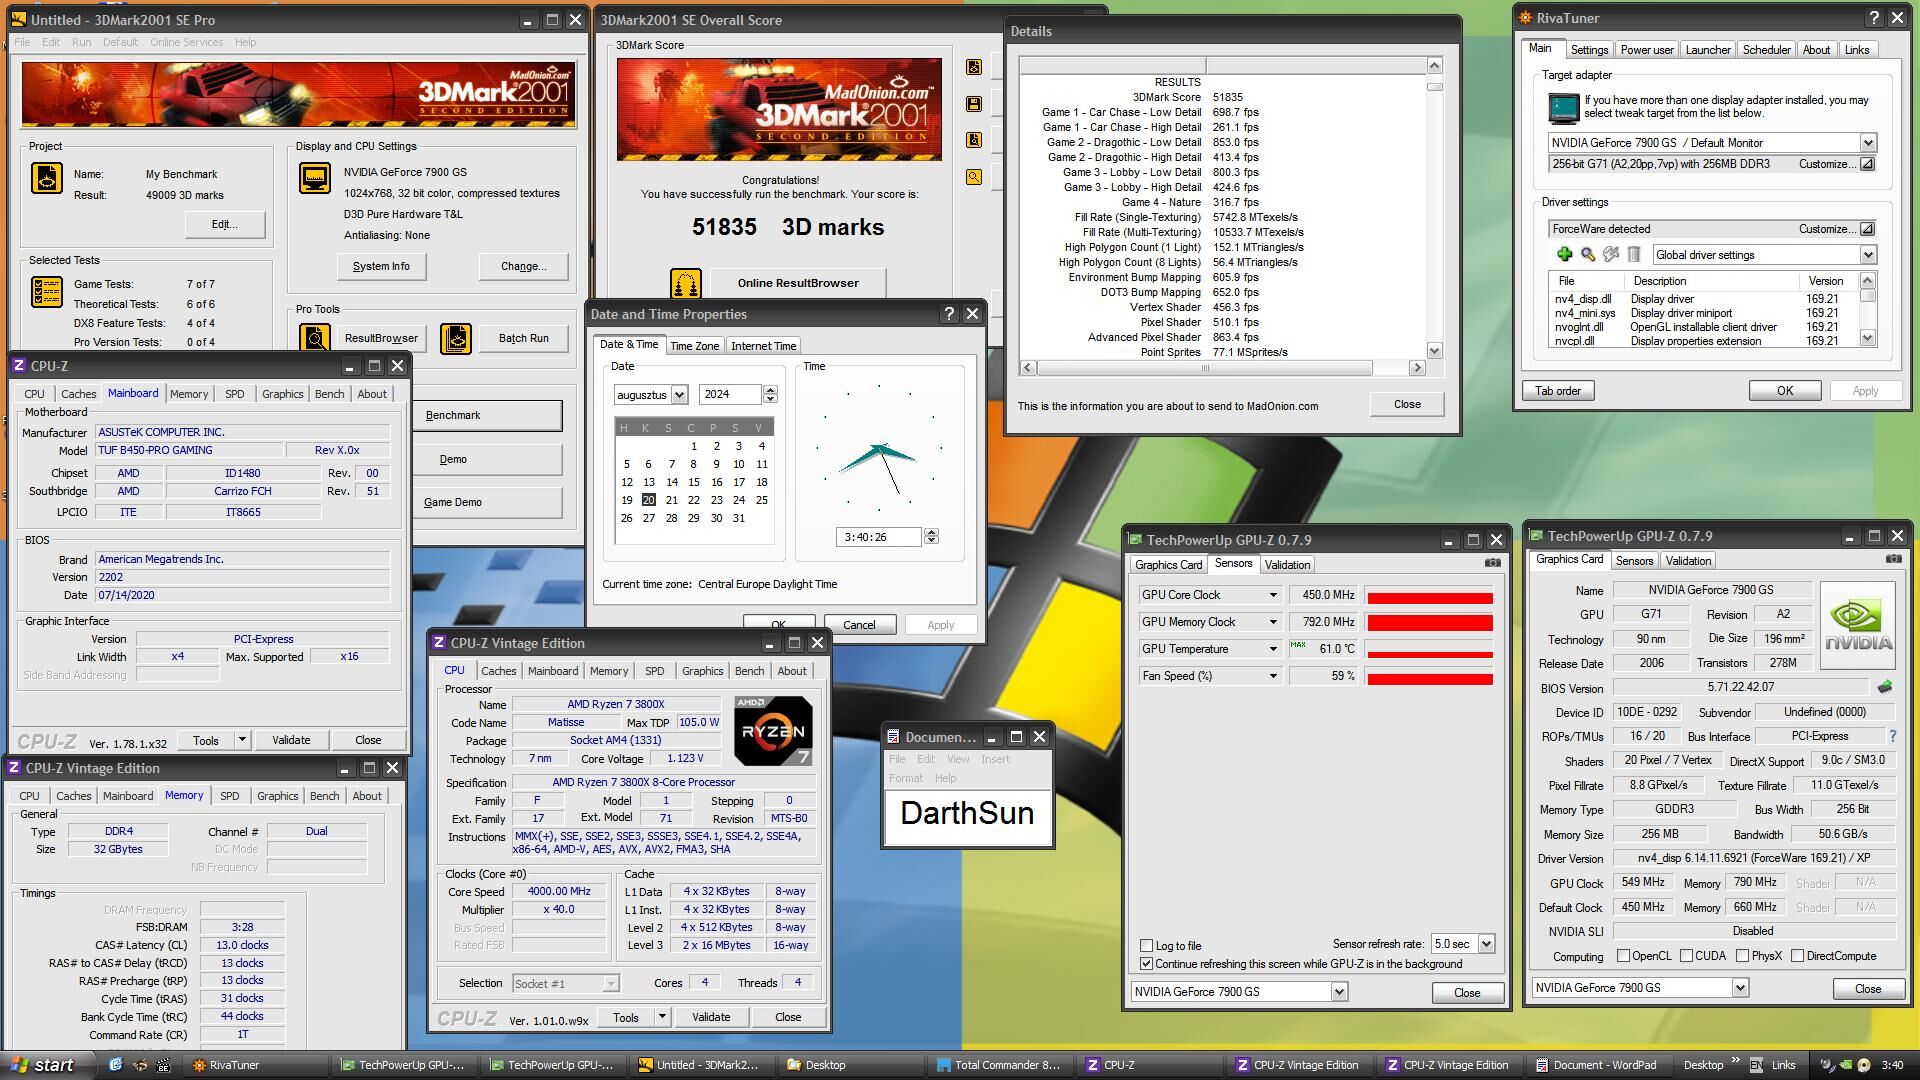
Task: Click the GPU-Z screenshot camera icon
Action: click(x=1892, y=560)
